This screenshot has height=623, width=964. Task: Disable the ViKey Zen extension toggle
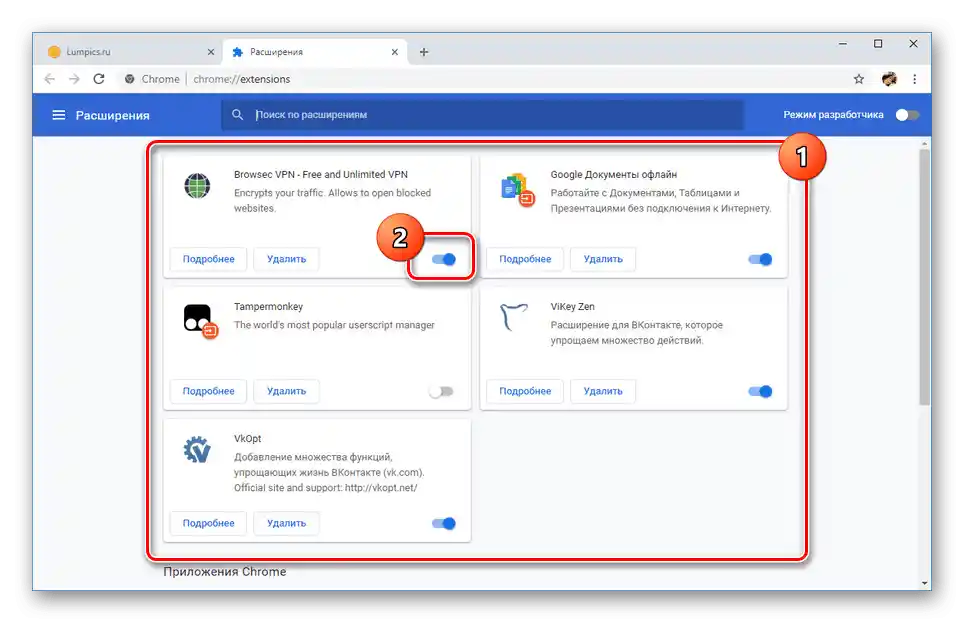pos(759,391)
